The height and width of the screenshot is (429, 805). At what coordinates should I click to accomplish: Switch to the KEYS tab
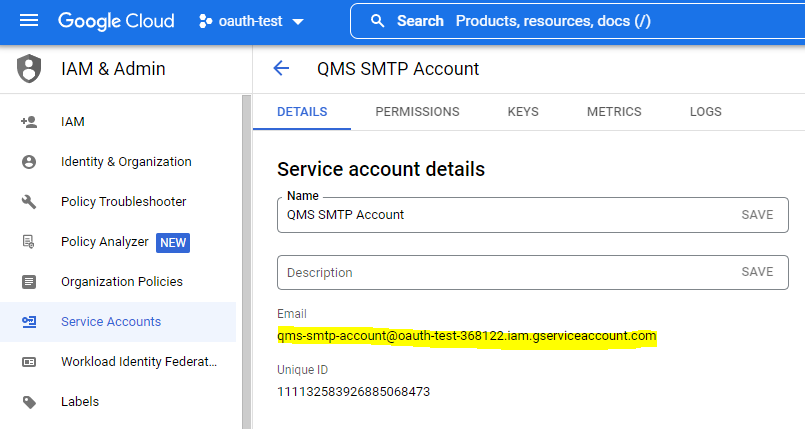click(523, 112)
